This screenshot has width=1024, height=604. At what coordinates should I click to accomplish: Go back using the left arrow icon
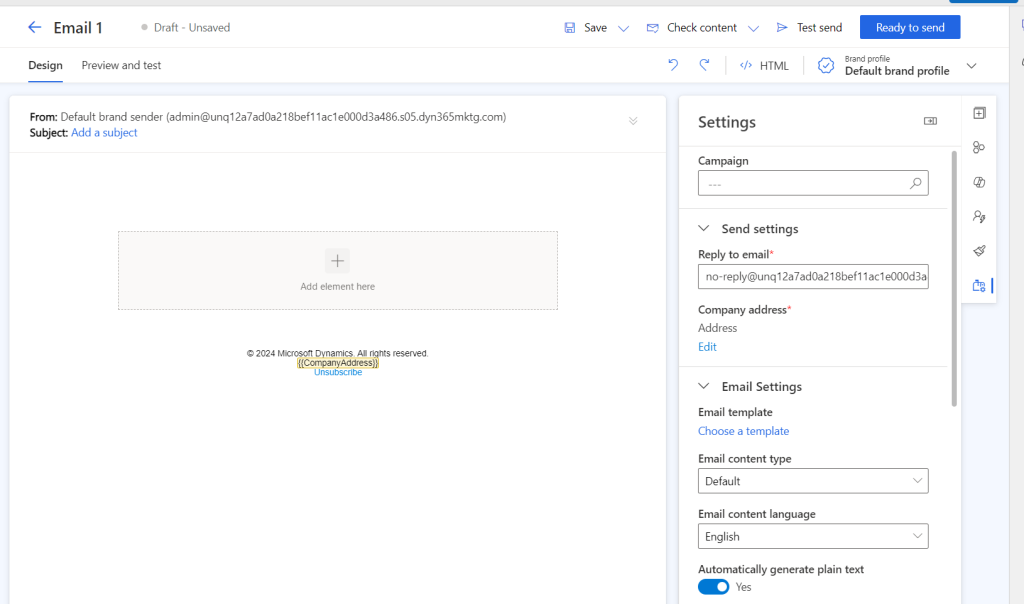click(35, 27)
